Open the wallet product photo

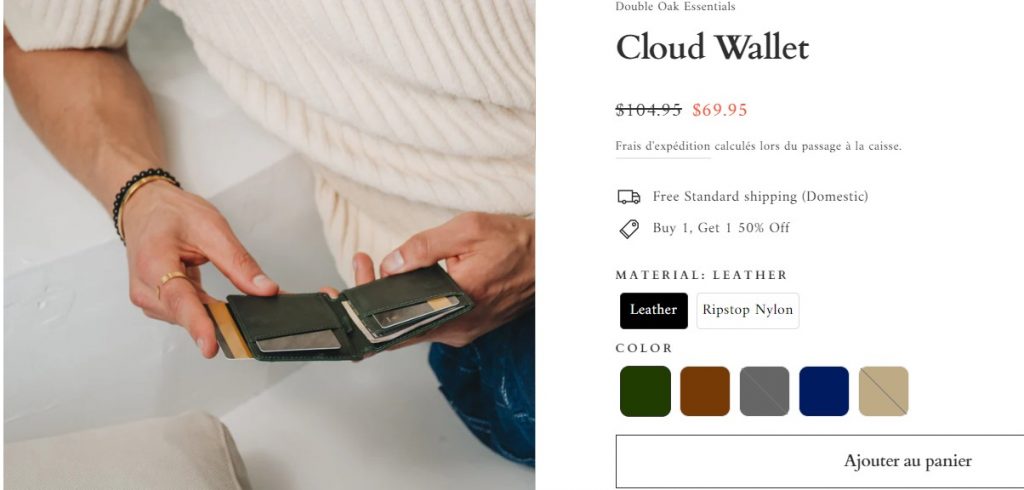point(269,245)
